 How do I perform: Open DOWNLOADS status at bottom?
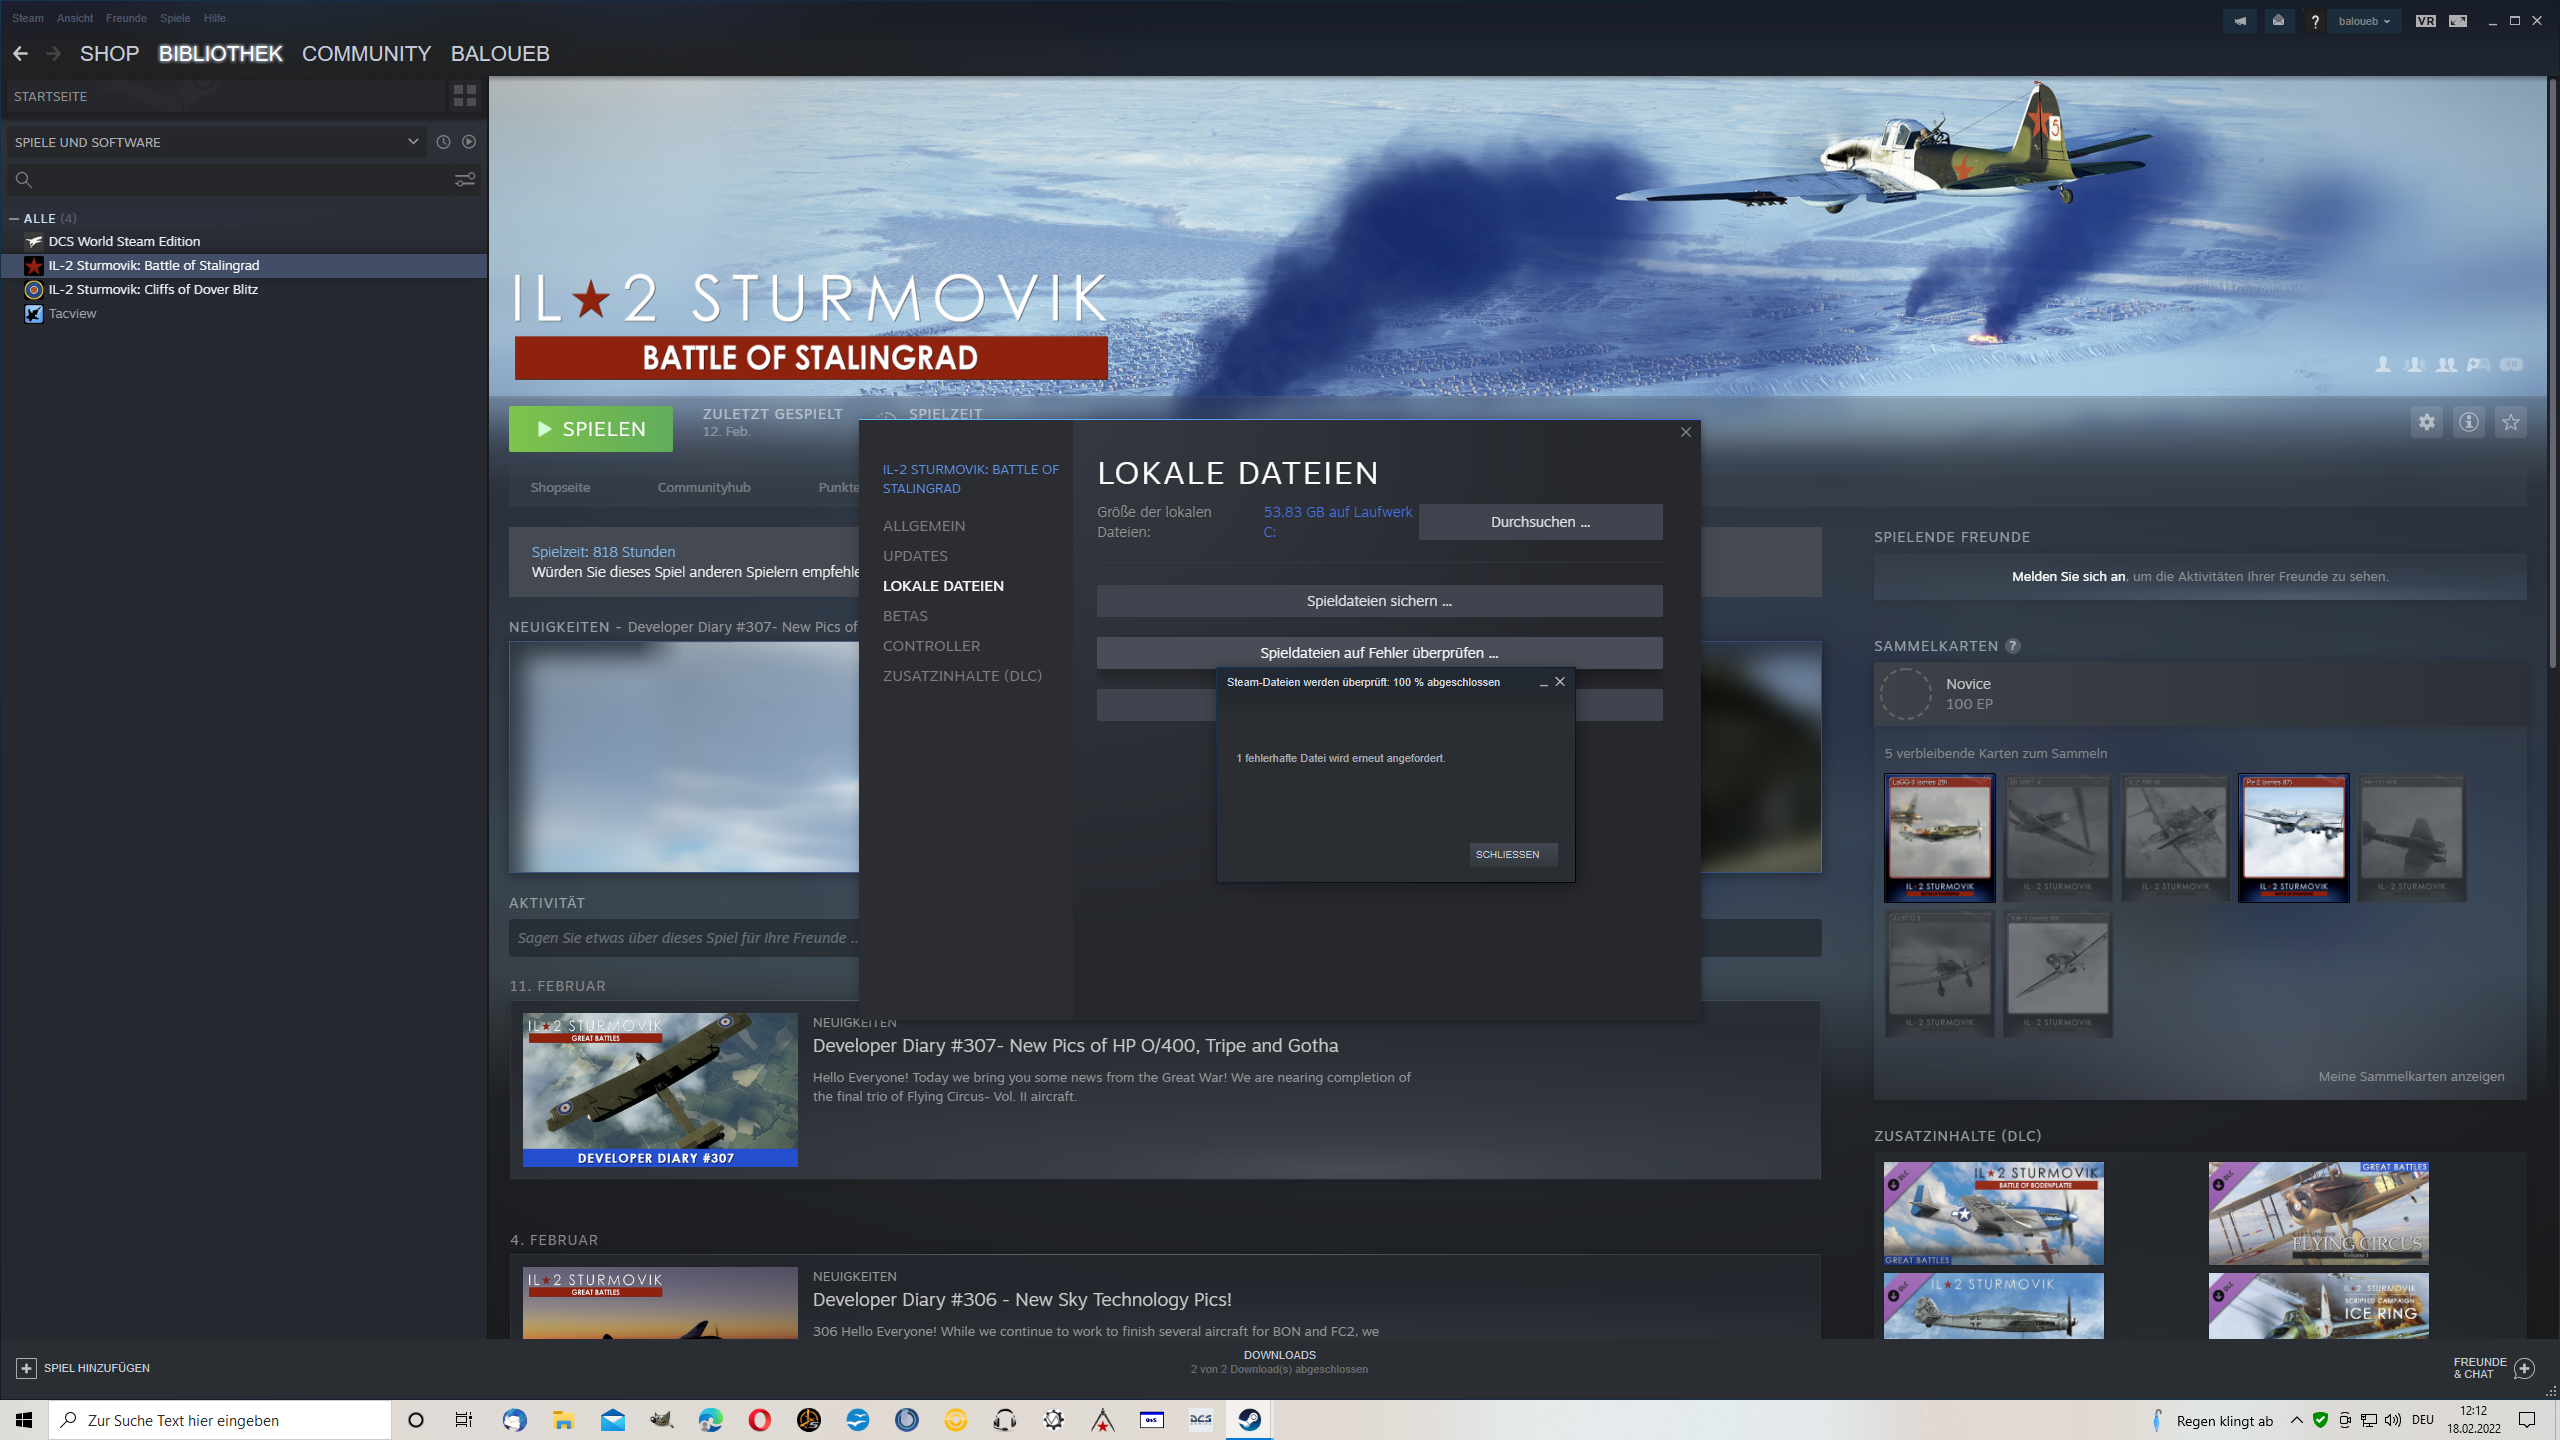point(1279,1362)
